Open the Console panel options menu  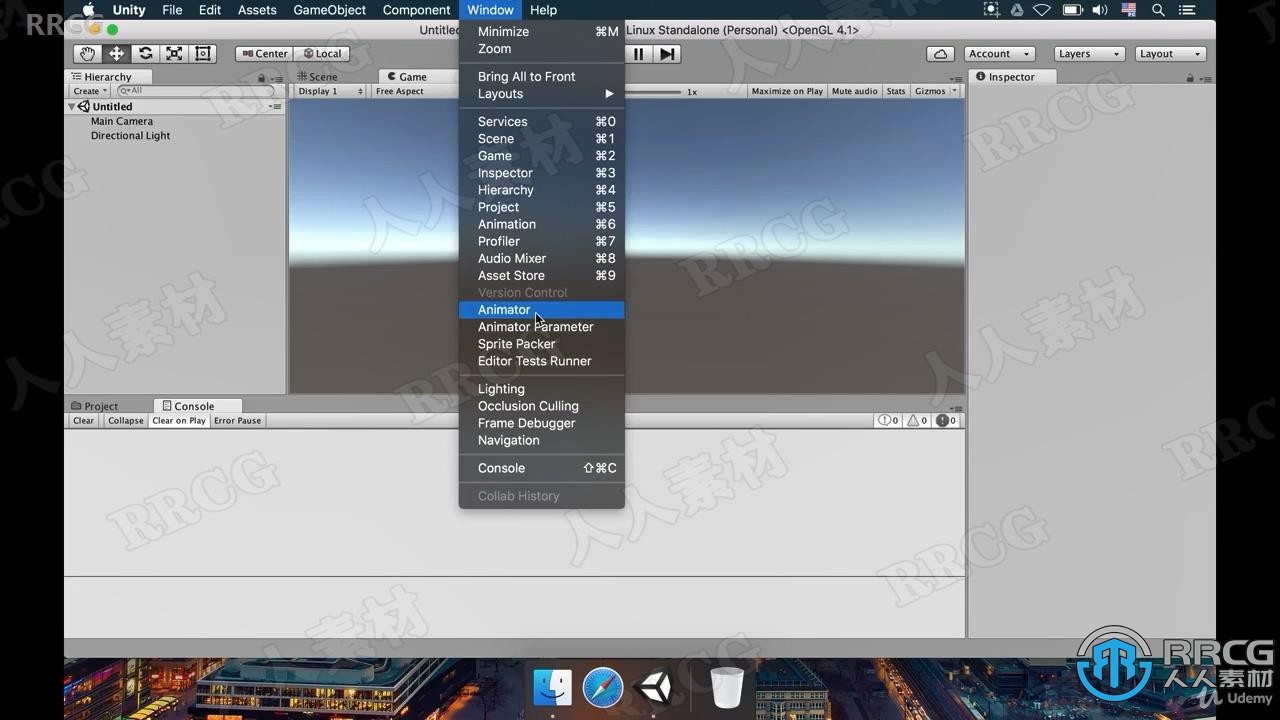click(x=958, y=407)
